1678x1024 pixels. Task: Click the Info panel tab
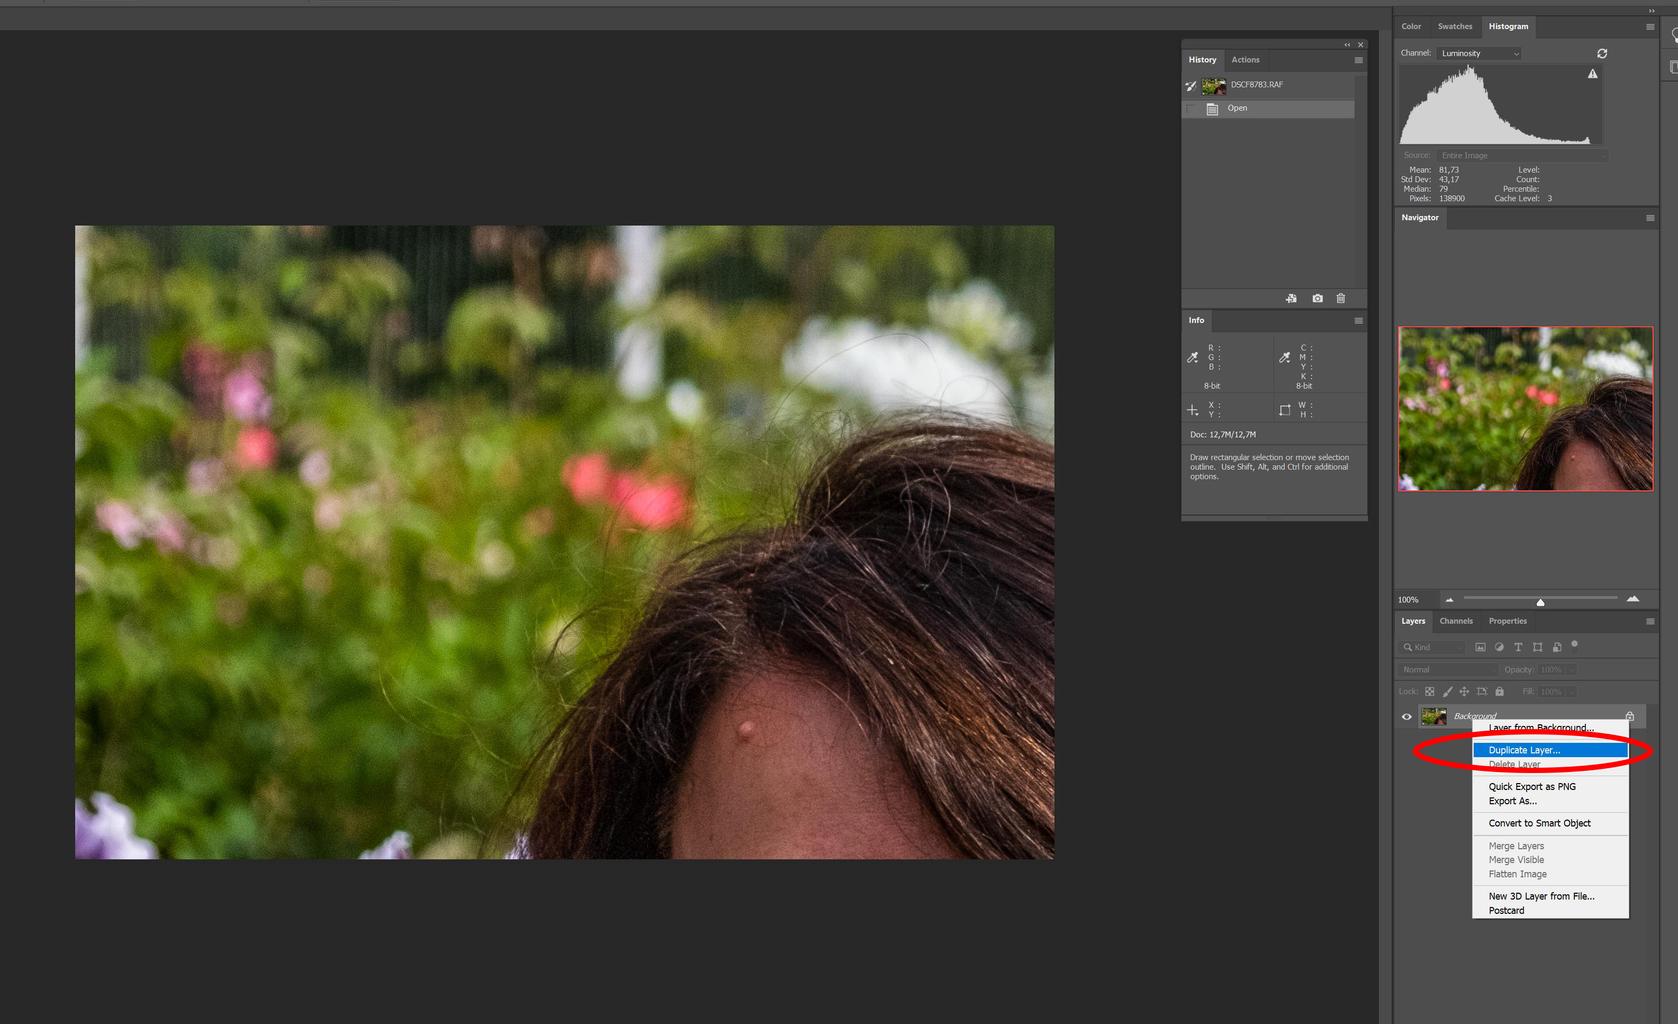1196,320
